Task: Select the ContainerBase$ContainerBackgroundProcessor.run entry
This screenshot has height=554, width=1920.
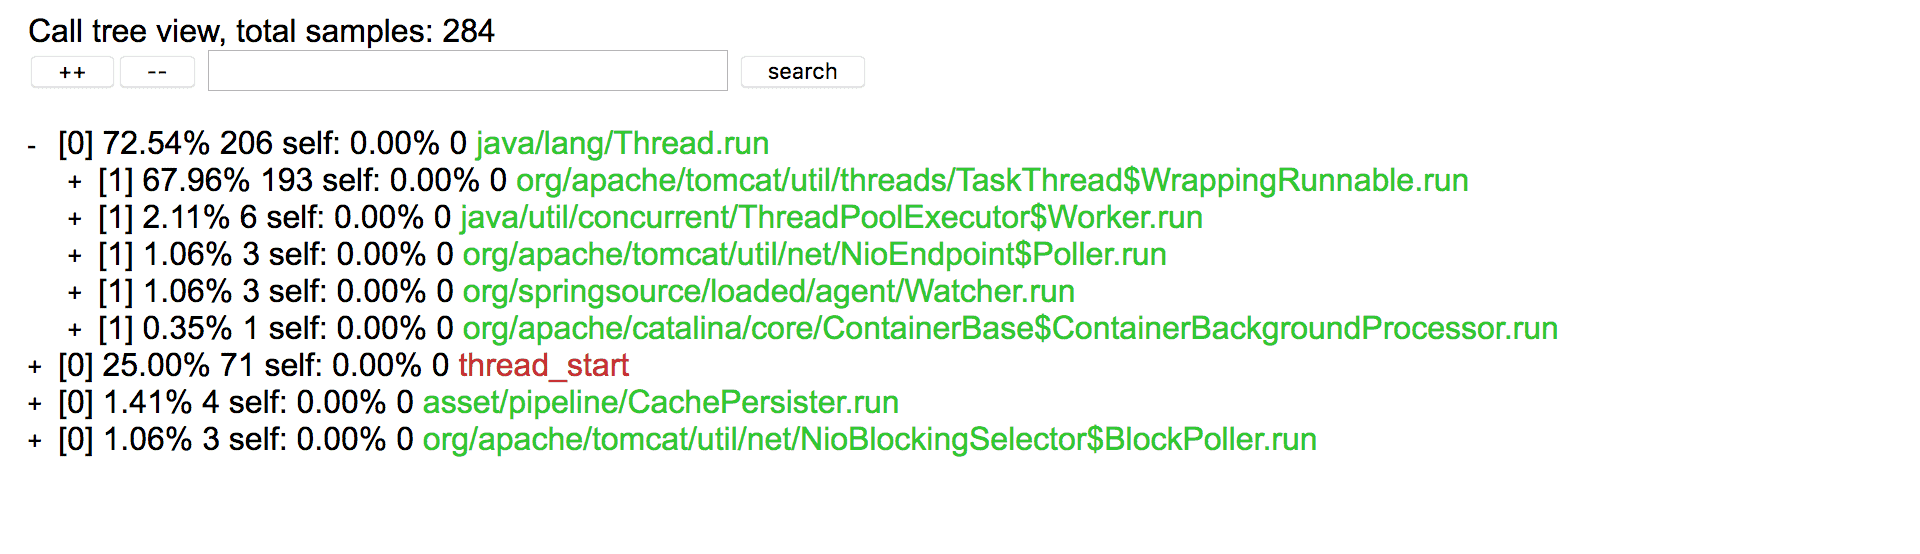Action: [1010, 329]
